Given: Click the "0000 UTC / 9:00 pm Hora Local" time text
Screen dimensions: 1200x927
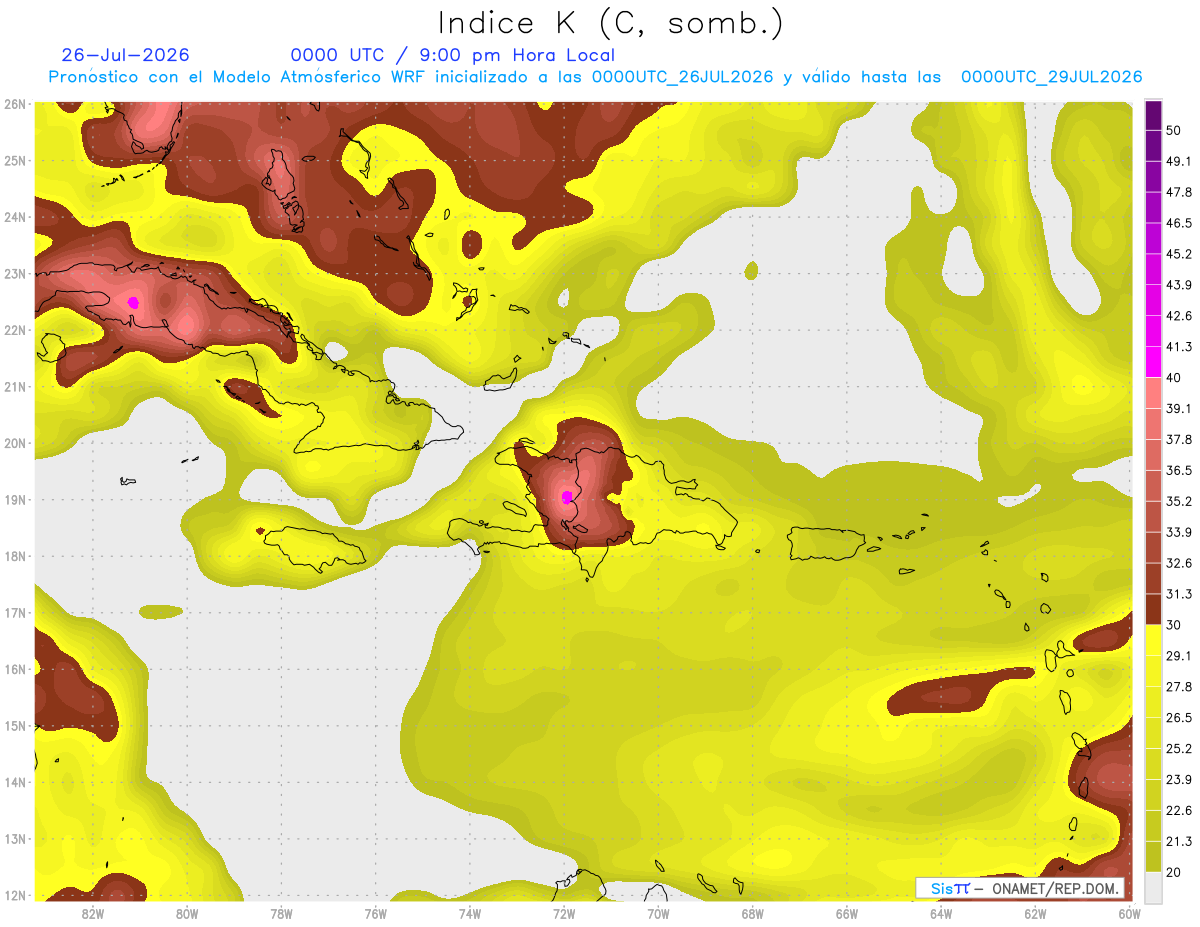Looking at the screenshot, I should pyautogui.click(x=452, y=55).
